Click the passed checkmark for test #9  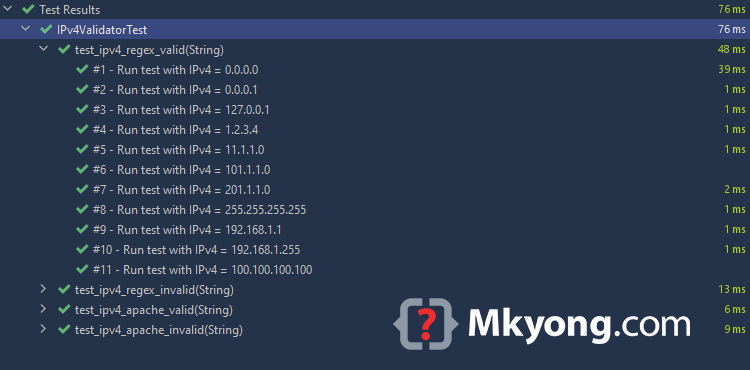(x=82, y=229)
